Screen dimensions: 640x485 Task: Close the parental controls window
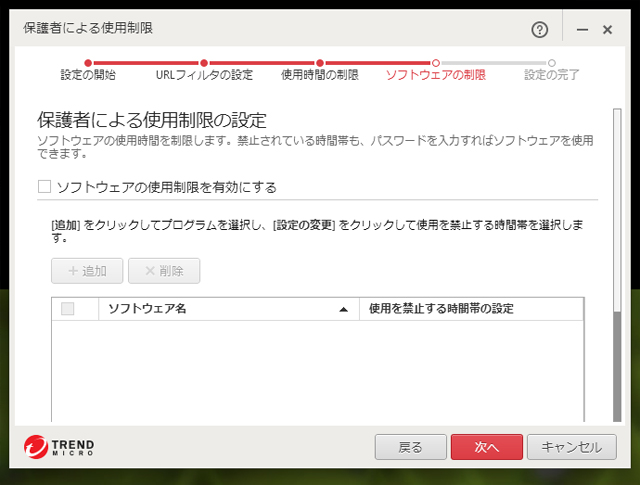point(607,30)
